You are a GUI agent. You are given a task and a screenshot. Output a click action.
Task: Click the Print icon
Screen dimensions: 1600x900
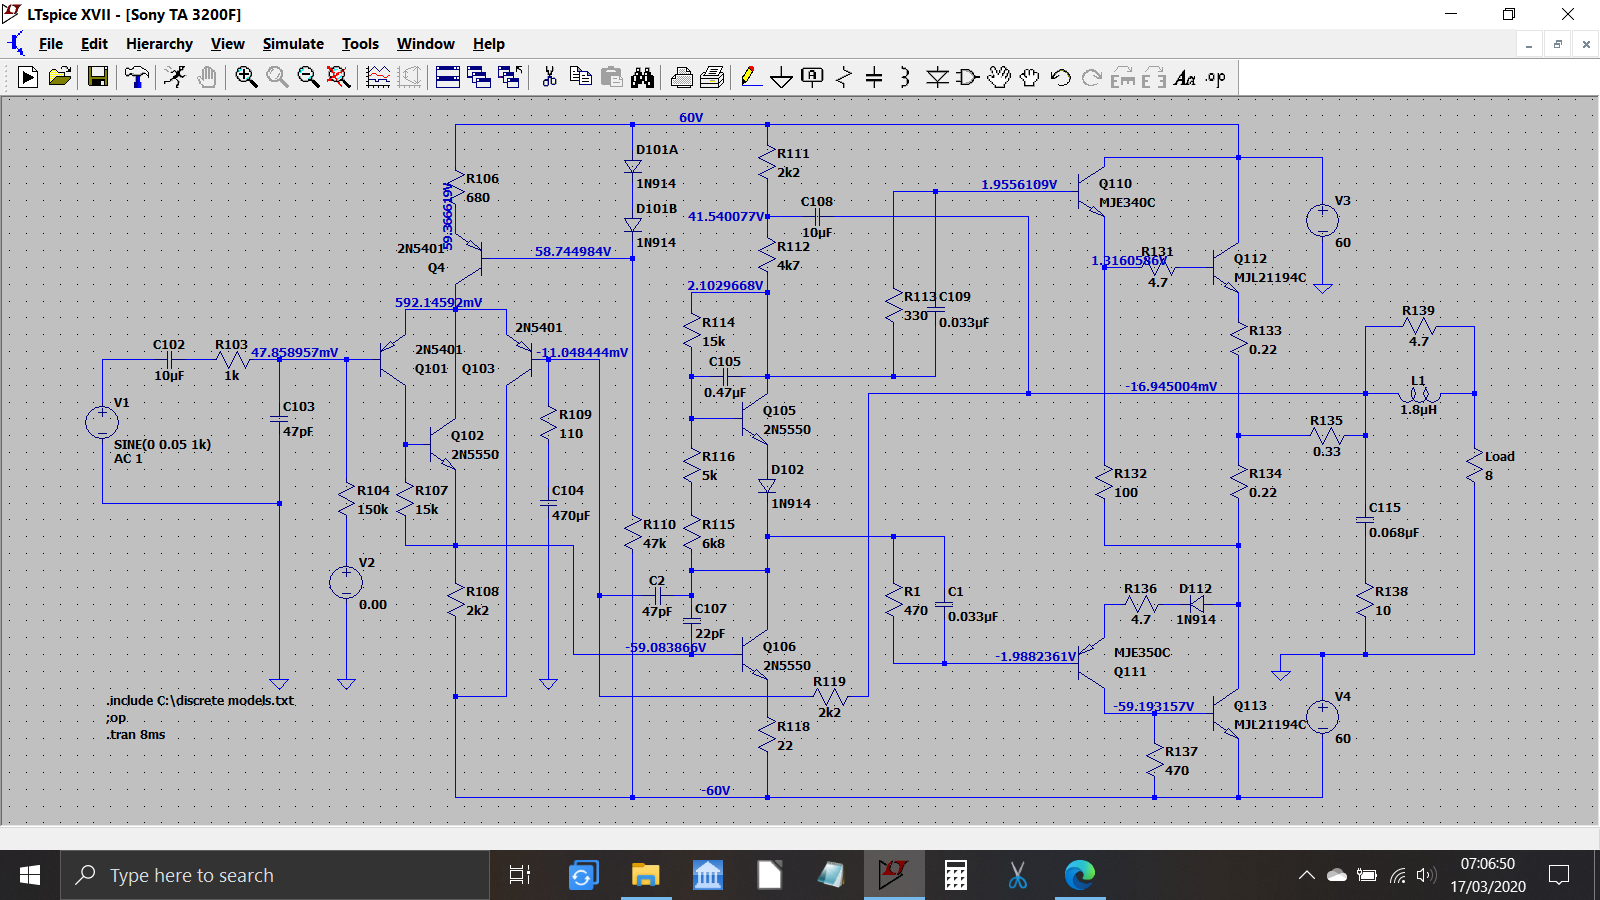tap(682, 77)
